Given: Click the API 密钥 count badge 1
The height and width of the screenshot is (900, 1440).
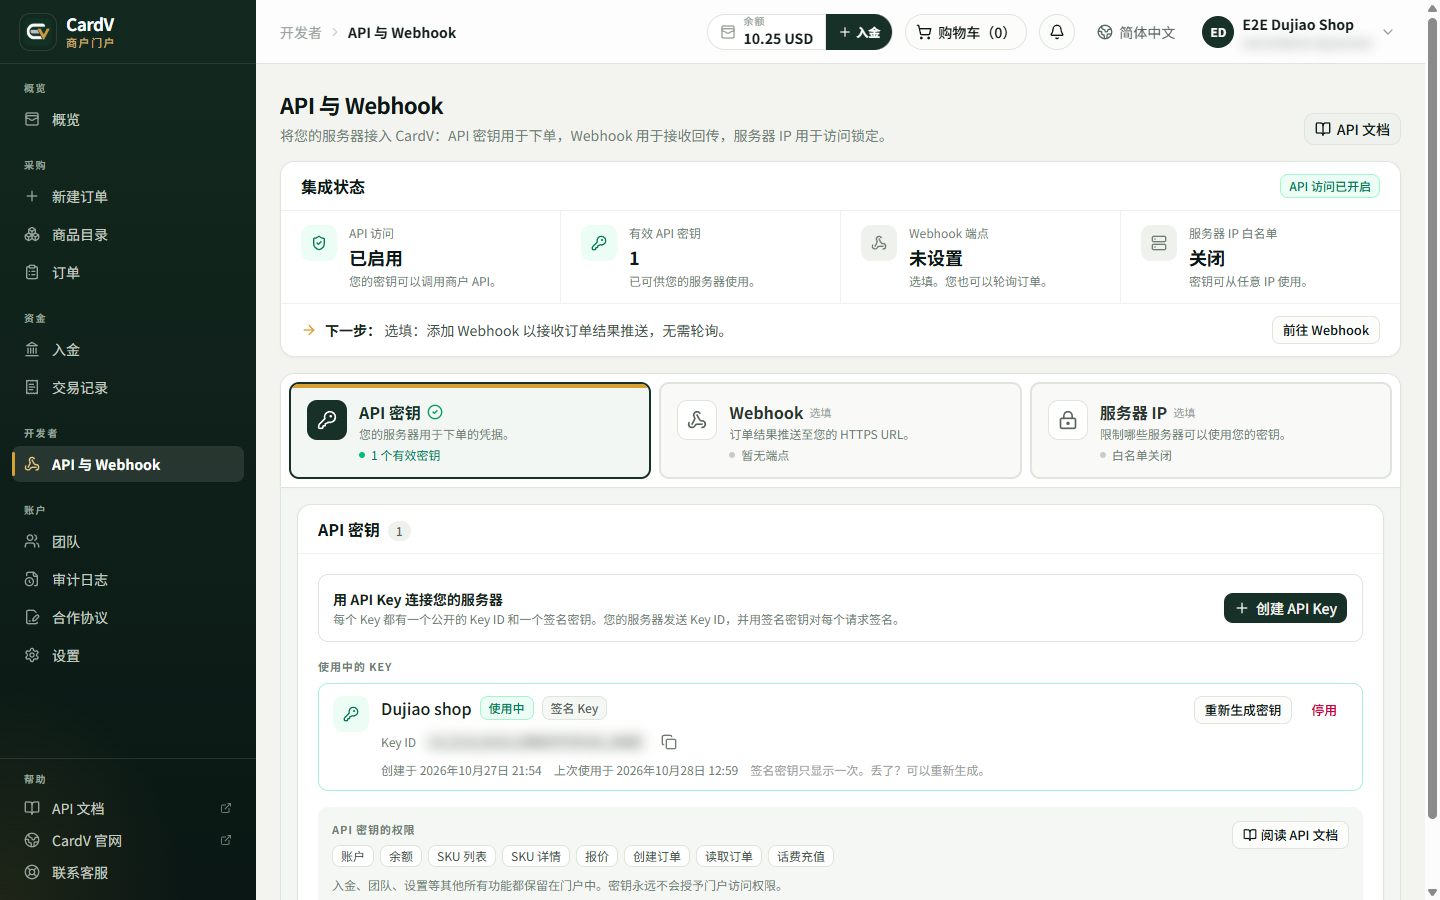Looking at the screenshot, I should click(399, 531).
